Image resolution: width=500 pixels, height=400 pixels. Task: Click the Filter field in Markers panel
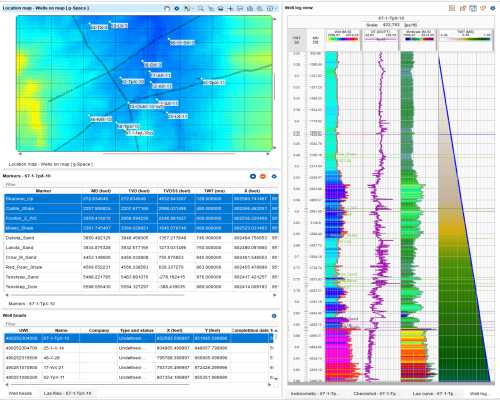pyautogui.click(x=141, y=184)
